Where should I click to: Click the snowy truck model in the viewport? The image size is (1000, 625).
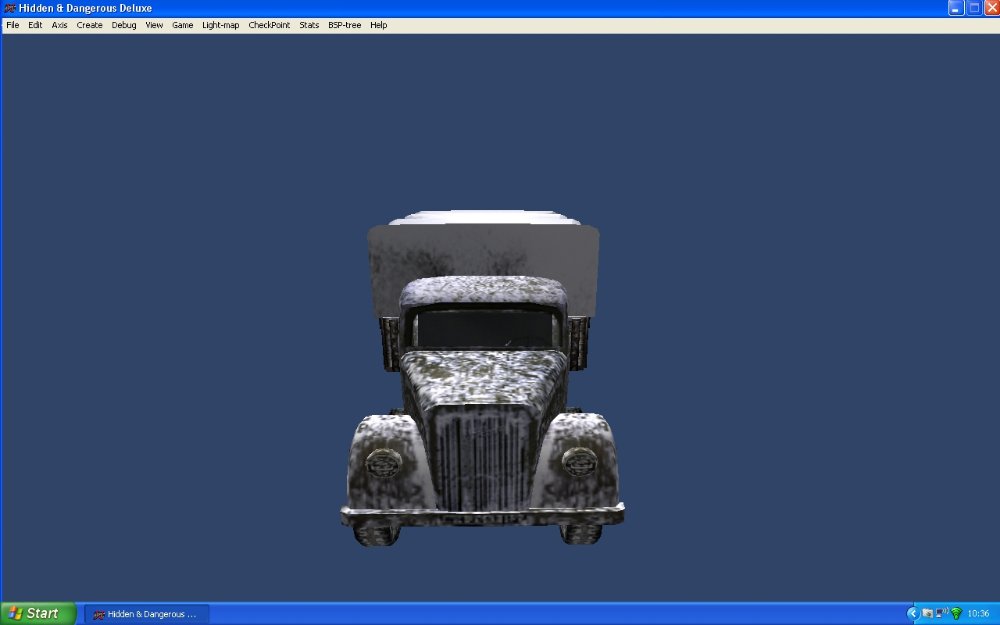pyautogui.click(x=483, y=378)
